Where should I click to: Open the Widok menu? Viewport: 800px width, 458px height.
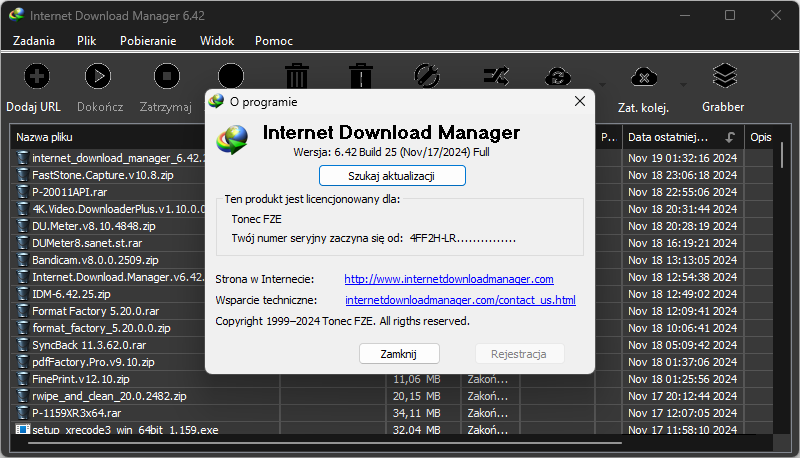point(217,41)
